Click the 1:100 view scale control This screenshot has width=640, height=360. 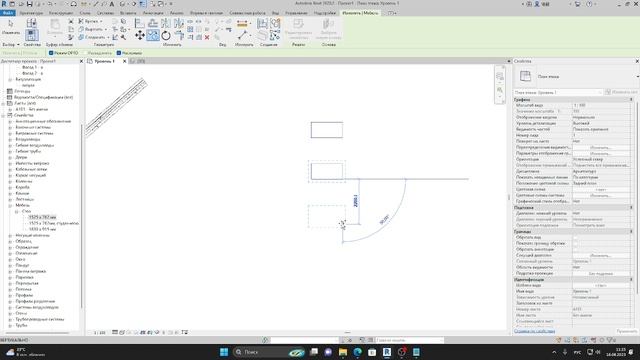click(100, 333)
